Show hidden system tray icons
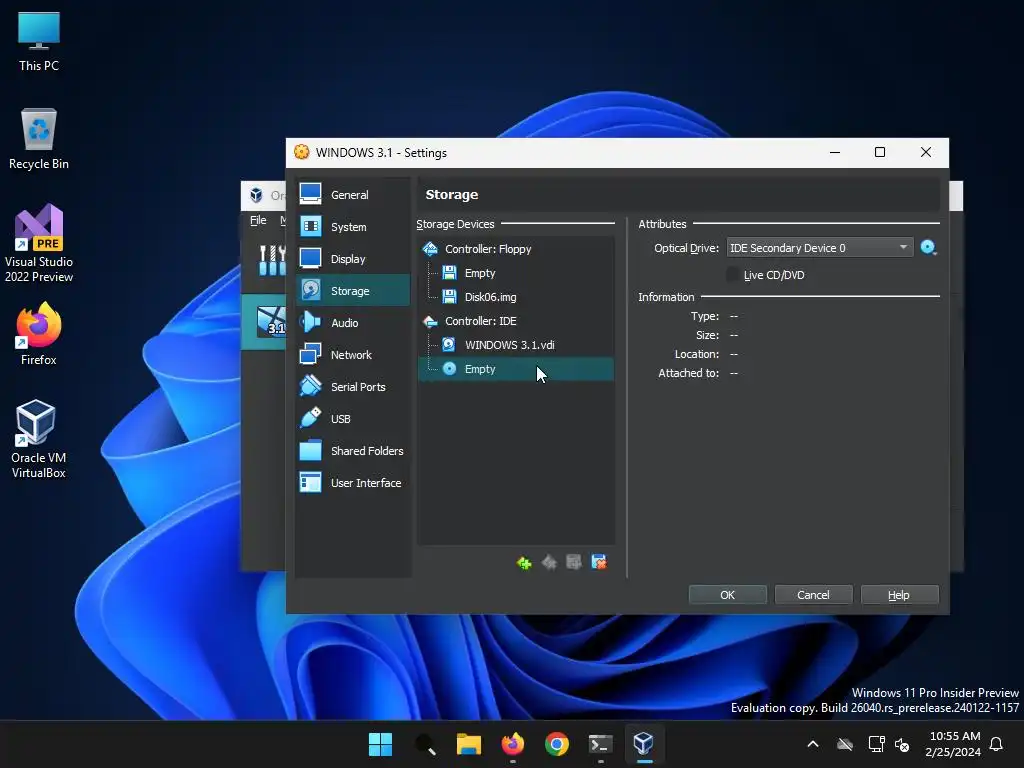This screenshot has height=768, width=1024. click(x=813, y=744)
